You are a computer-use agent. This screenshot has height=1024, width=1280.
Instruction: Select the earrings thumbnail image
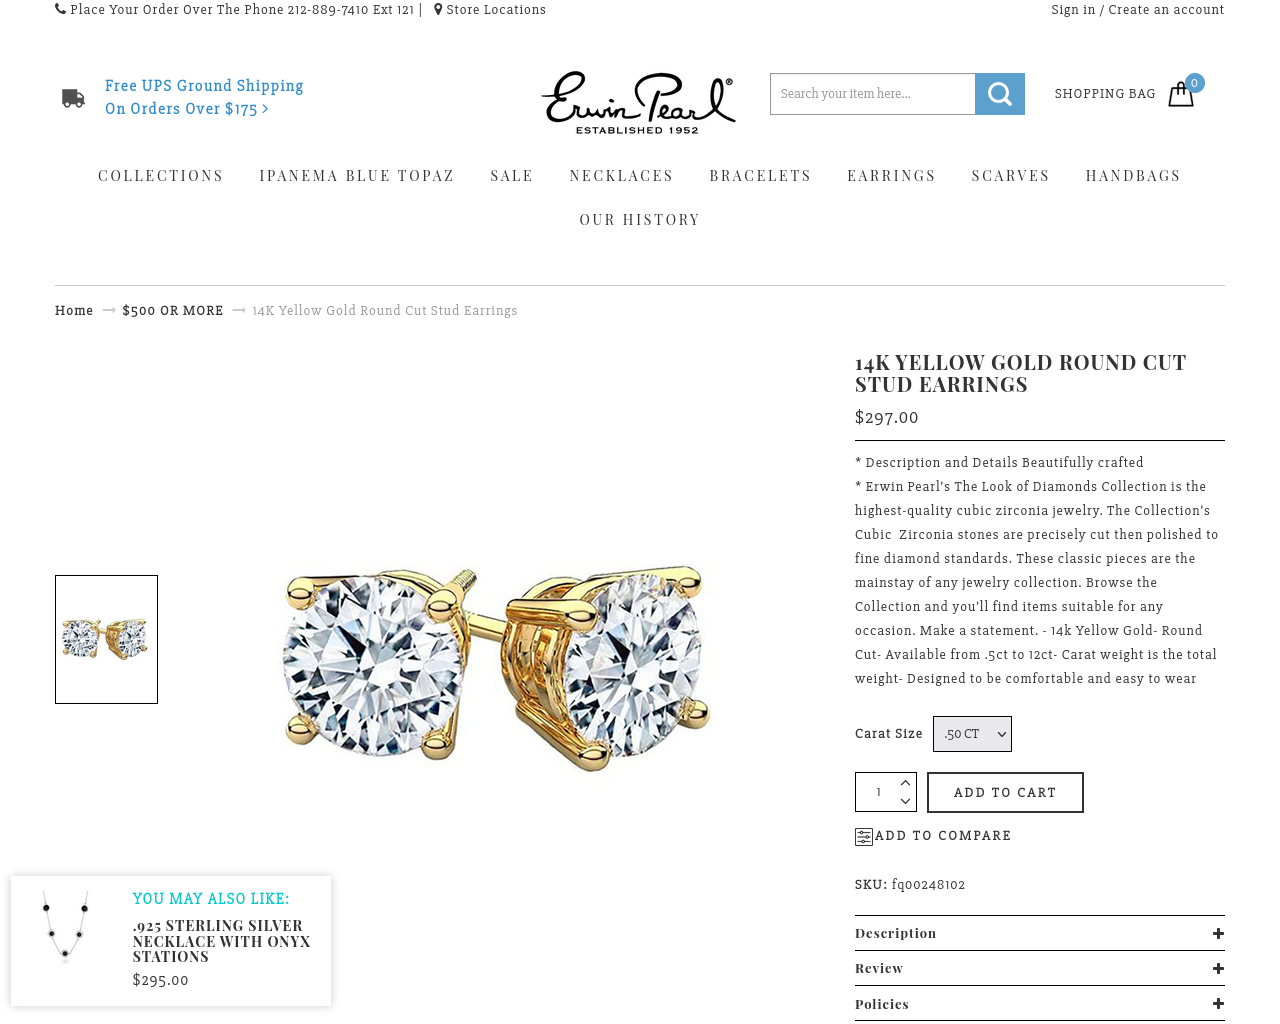(x=106, y=639)
